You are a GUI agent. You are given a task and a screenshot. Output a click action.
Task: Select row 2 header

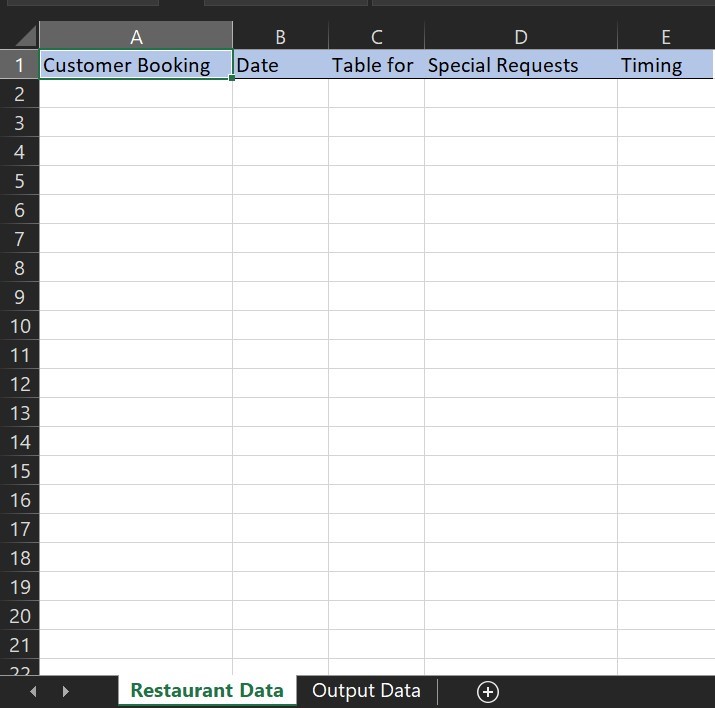pyautogui.click(x=19, y=94)
